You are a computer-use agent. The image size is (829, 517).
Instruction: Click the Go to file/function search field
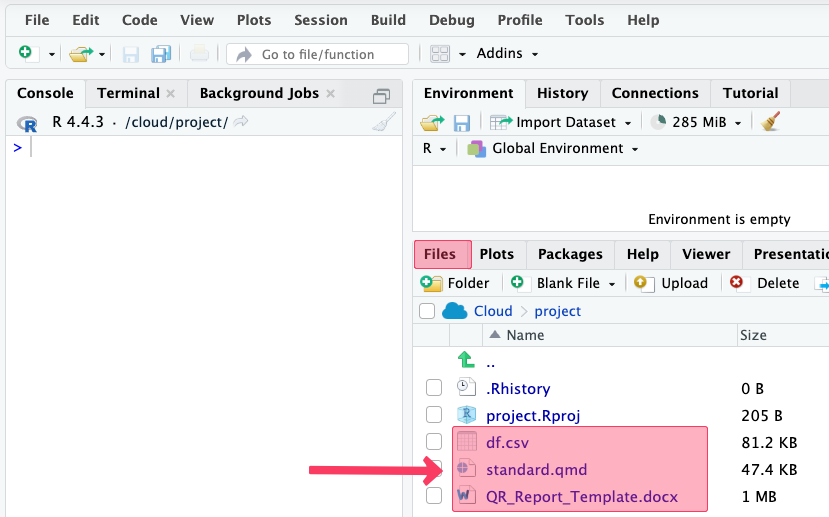coord(318,54)
